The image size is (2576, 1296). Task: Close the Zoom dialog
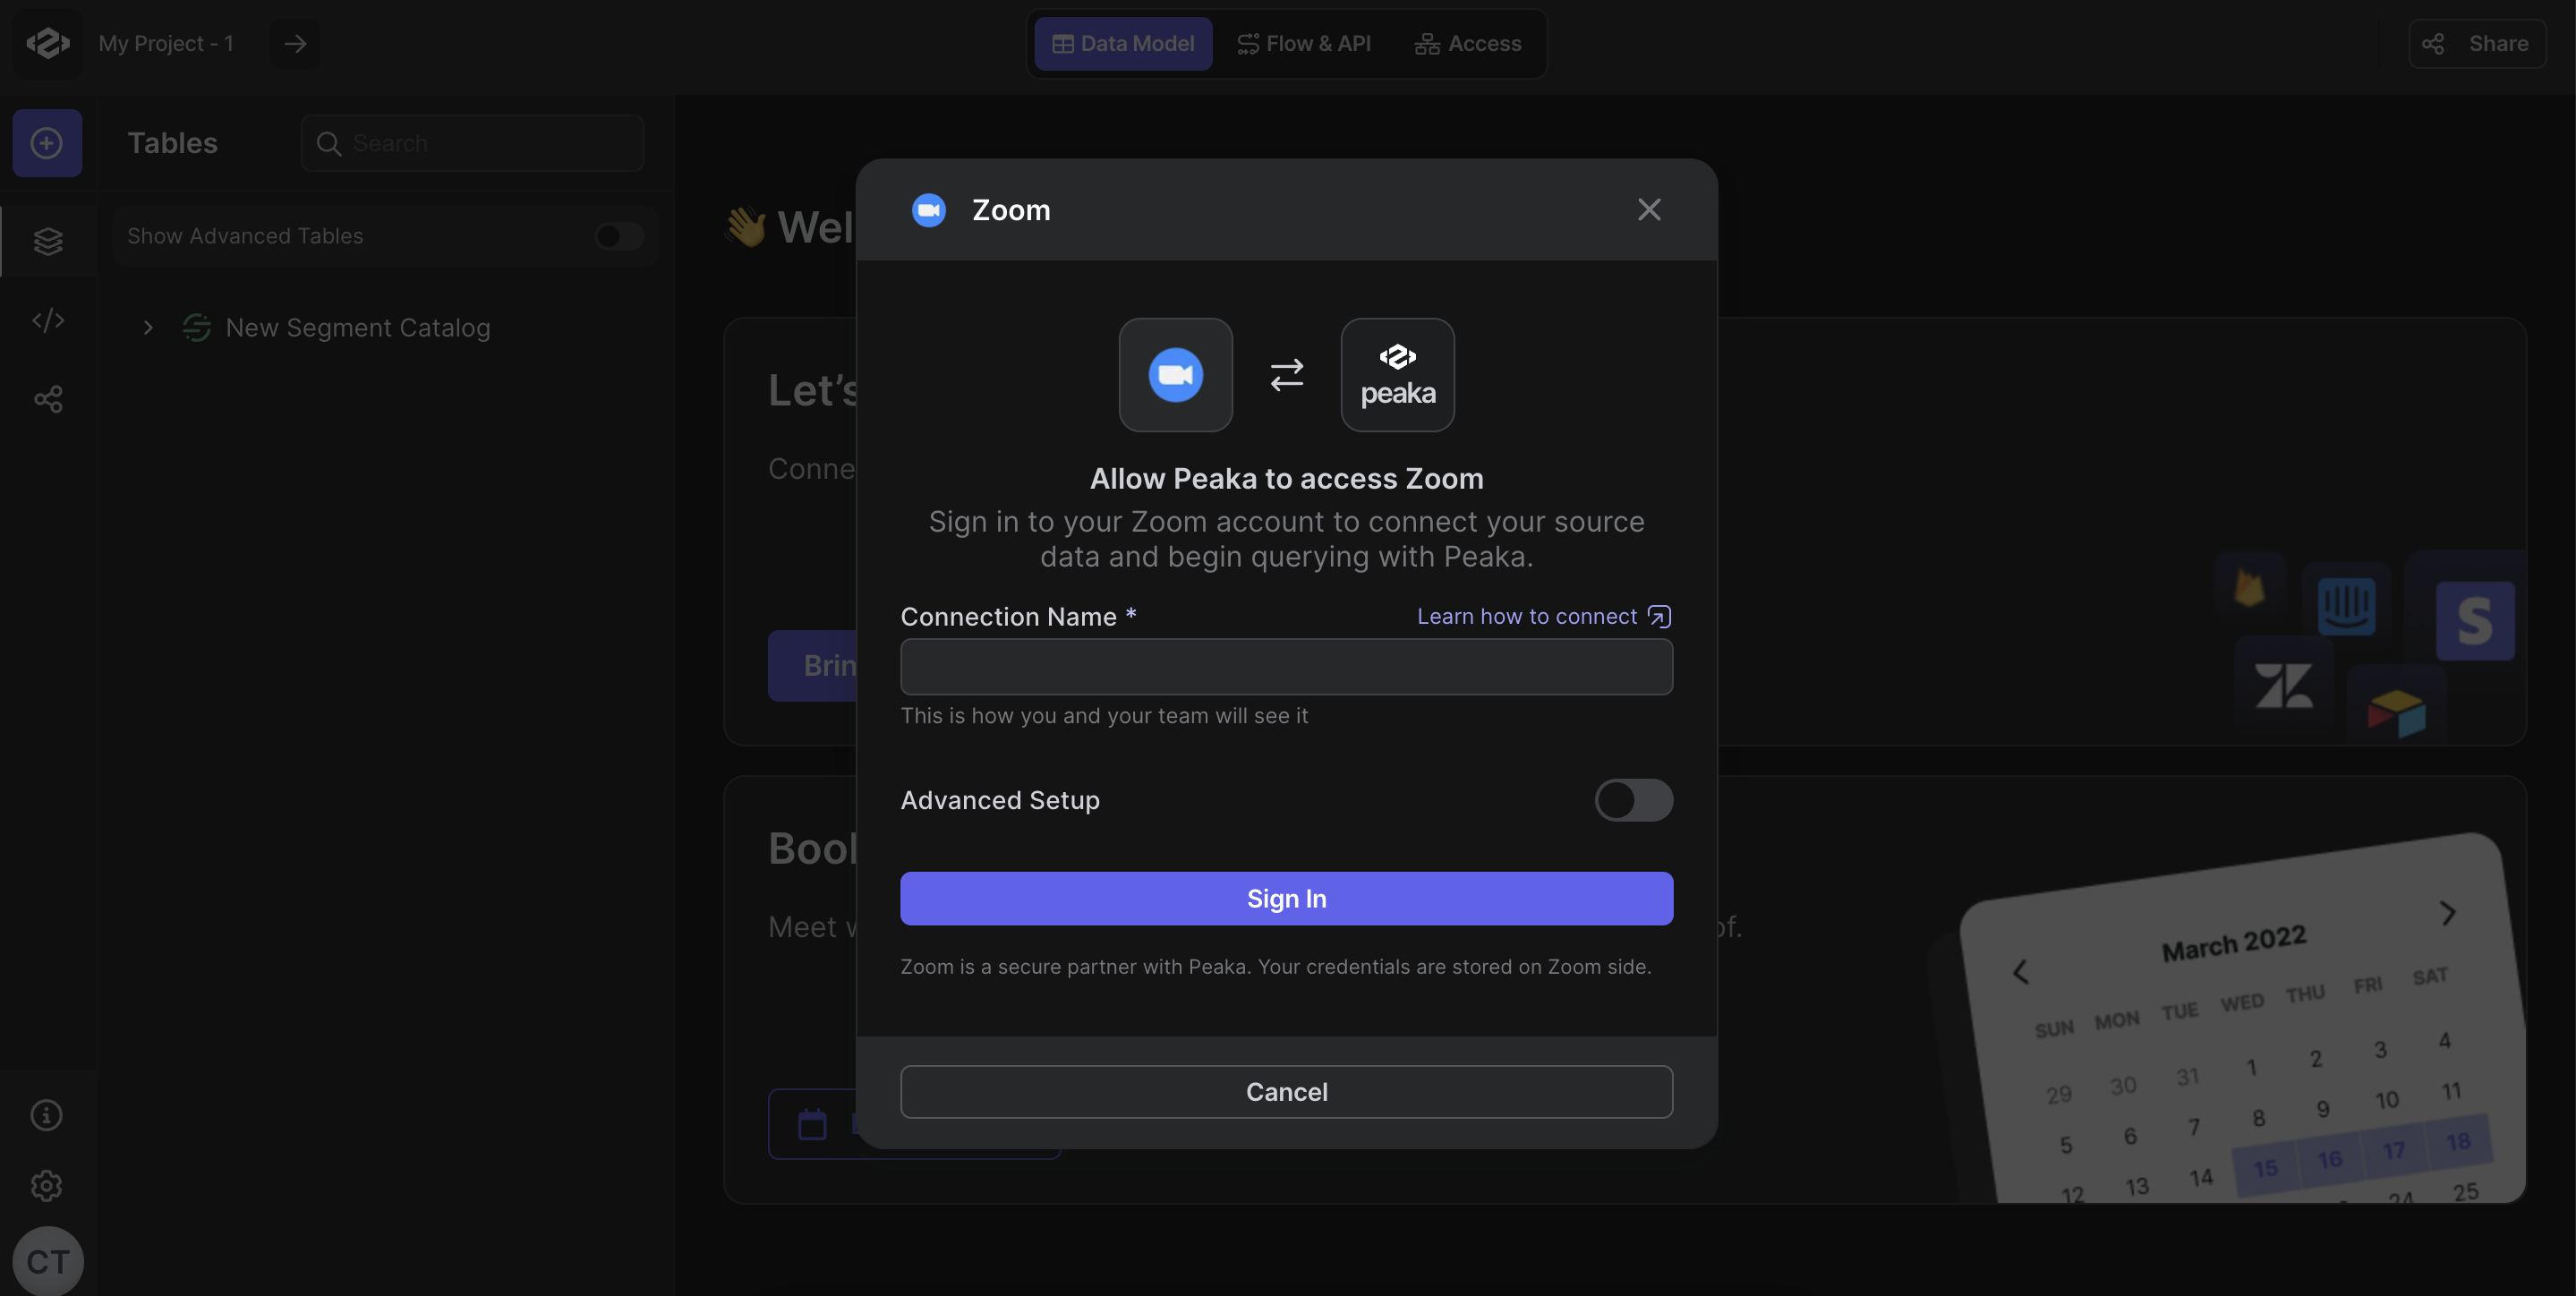[x=1649, y=209]
